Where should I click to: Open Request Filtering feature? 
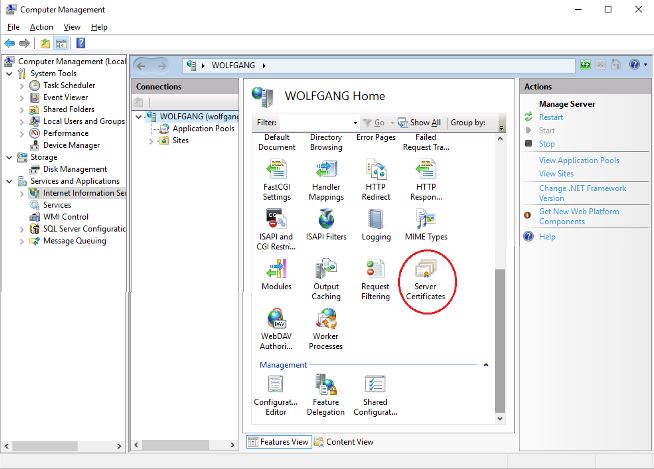coord(375,280)
